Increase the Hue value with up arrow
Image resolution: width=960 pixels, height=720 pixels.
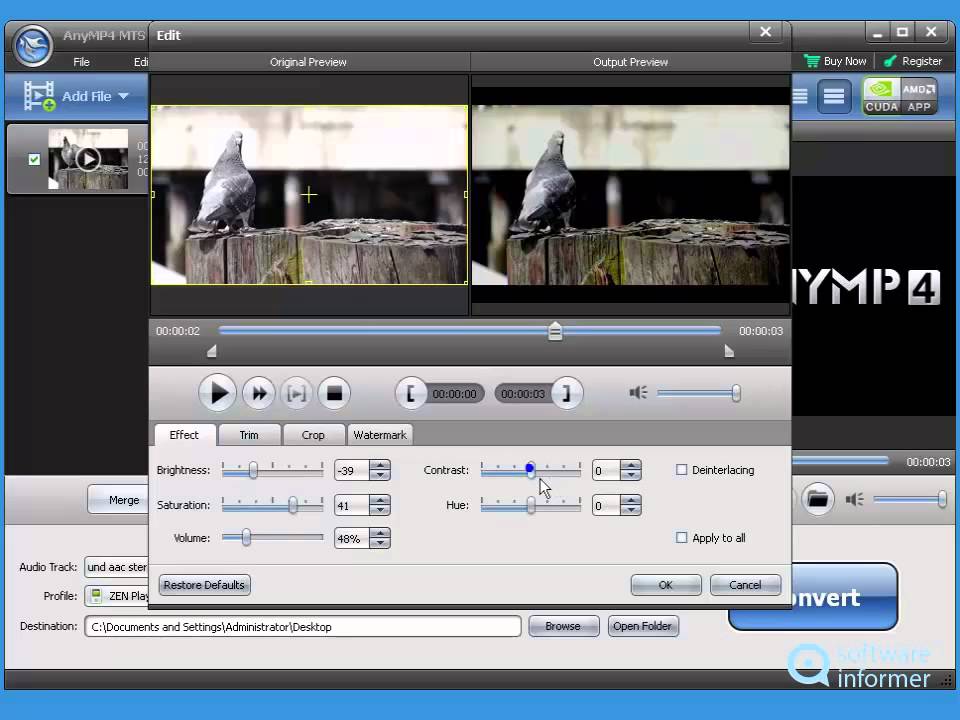(x=631, y=501)
